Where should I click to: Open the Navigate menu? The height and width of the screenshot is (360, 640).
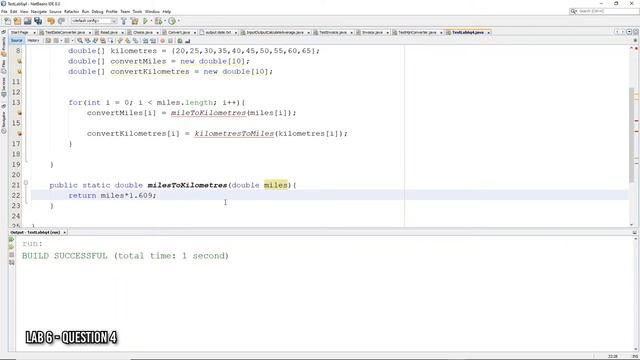(39, 11)
